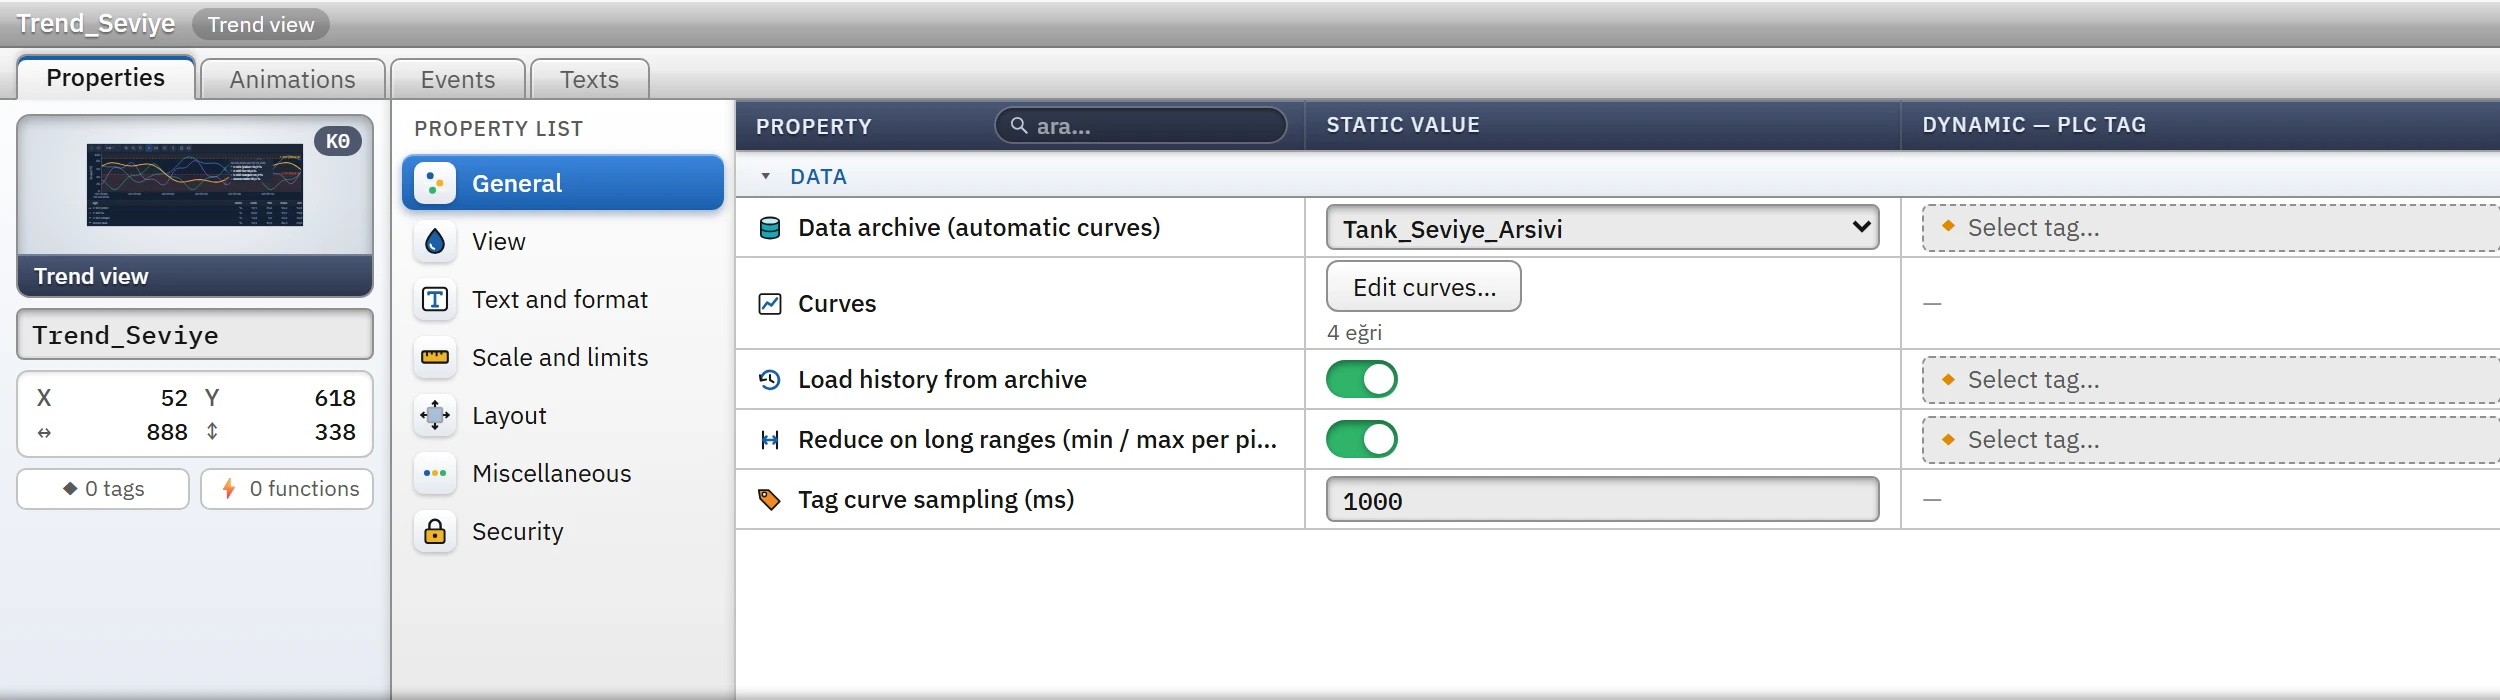Click the Tag curve sampling value field
The height and width of the screenshot is (700, 2500).
(1602, 500)
